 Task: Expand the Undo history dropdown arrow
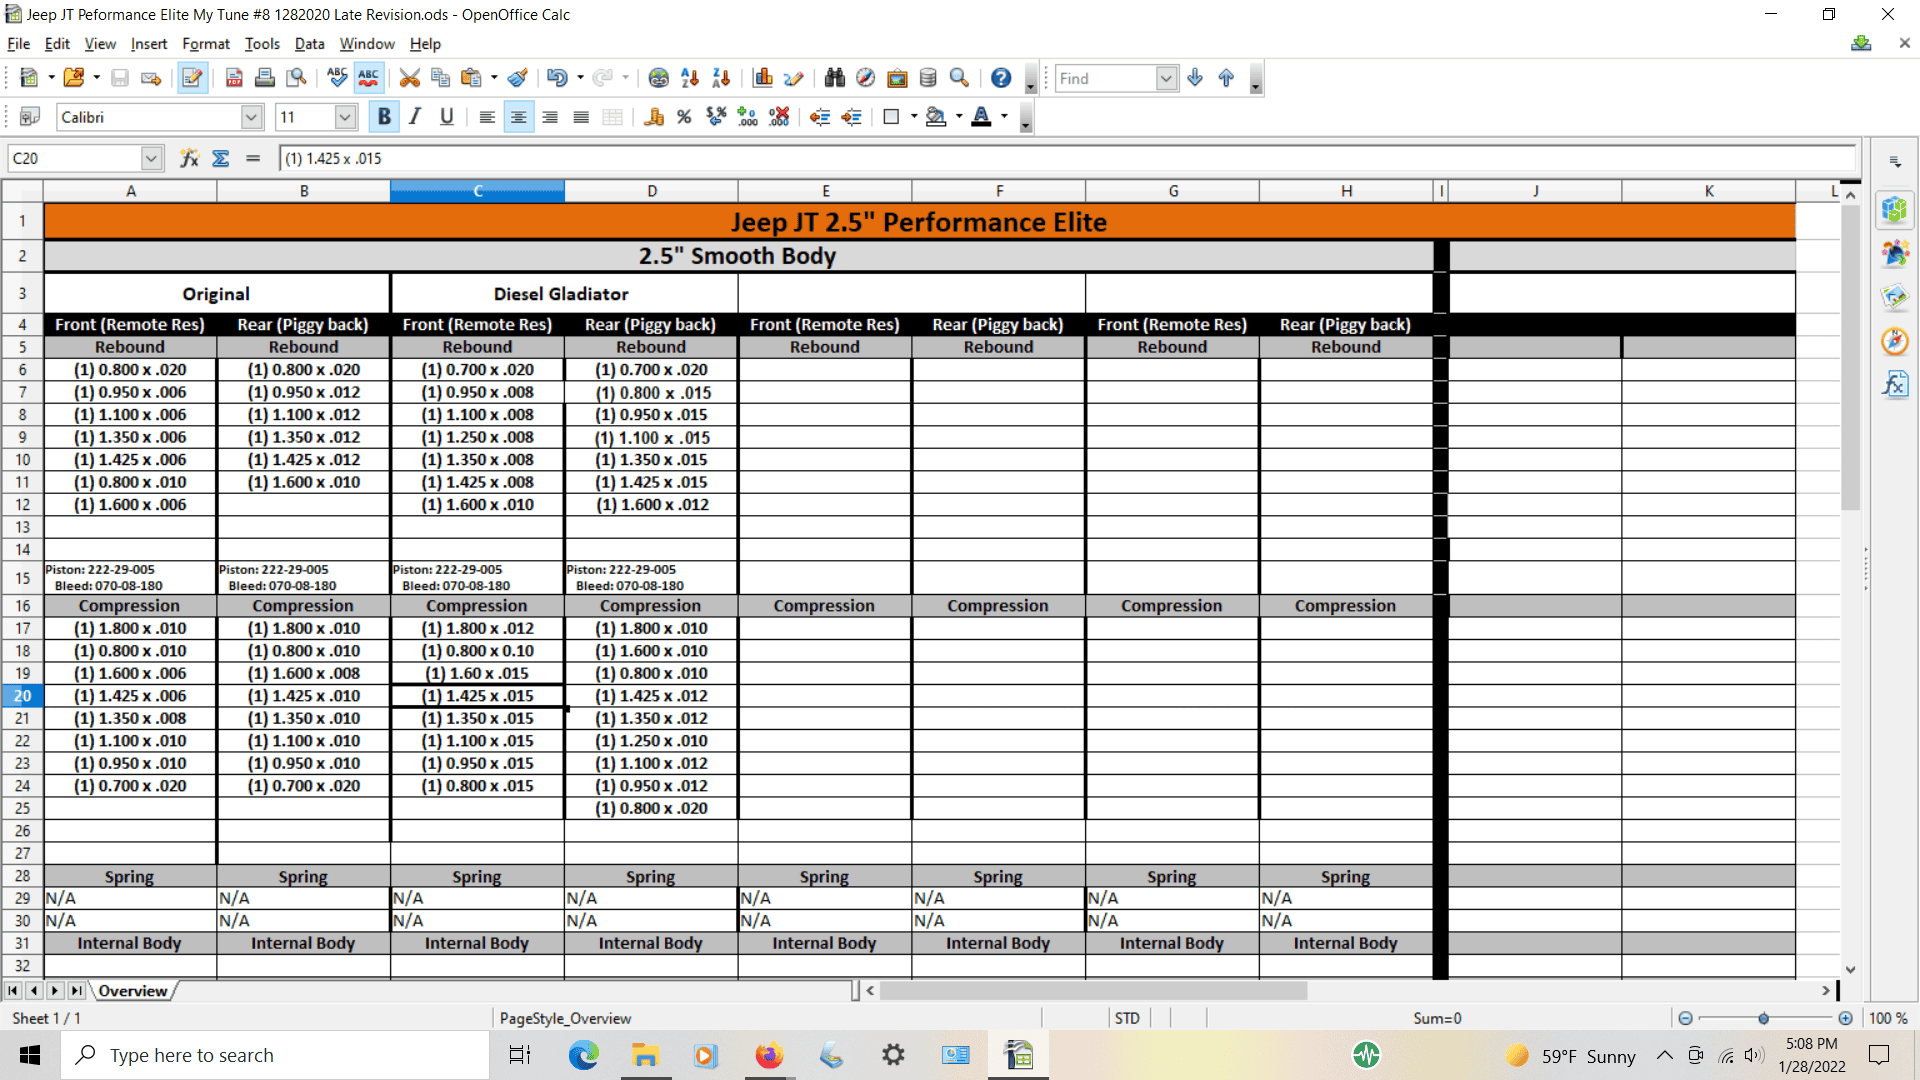580,78
